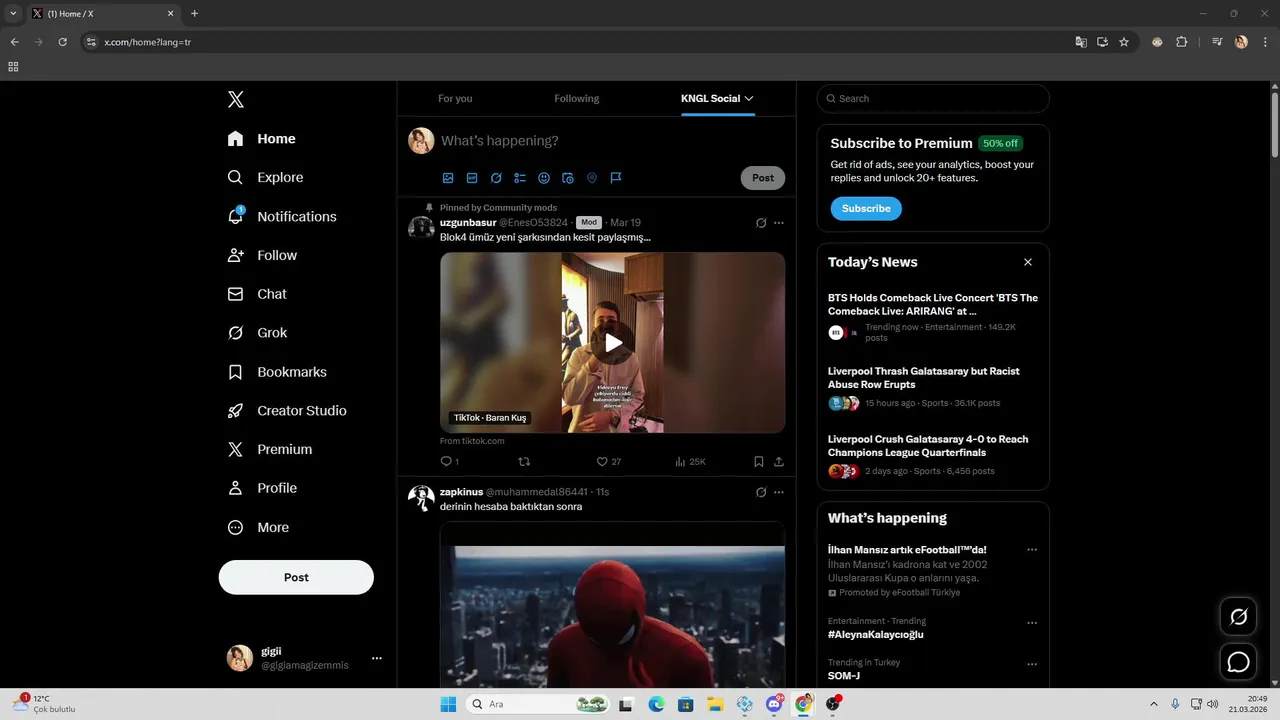
Task: Click Grok explain icon on zapkinus's post
Action: point(761,492)
